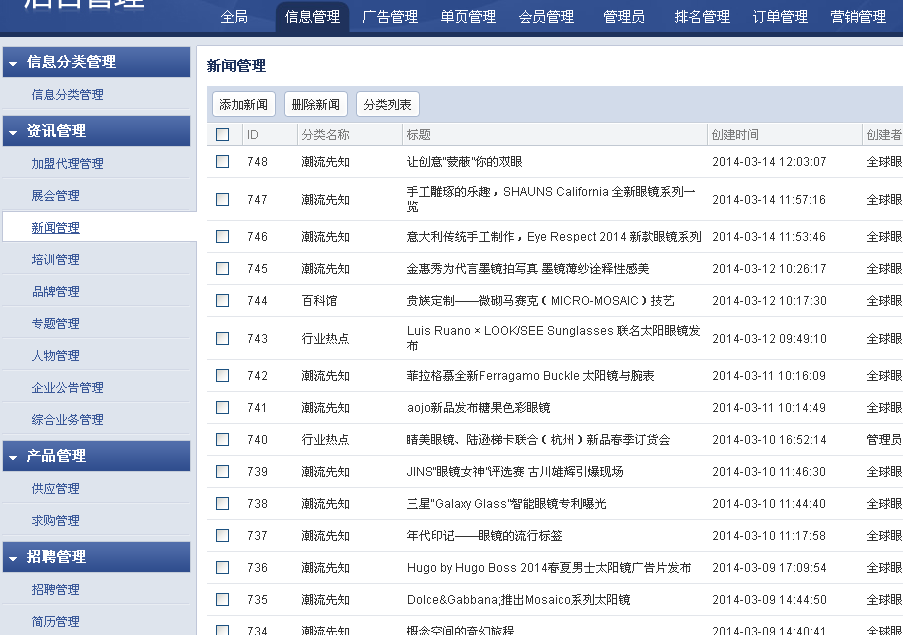Select checkbox for row ID 744

(x=222, y=301)
